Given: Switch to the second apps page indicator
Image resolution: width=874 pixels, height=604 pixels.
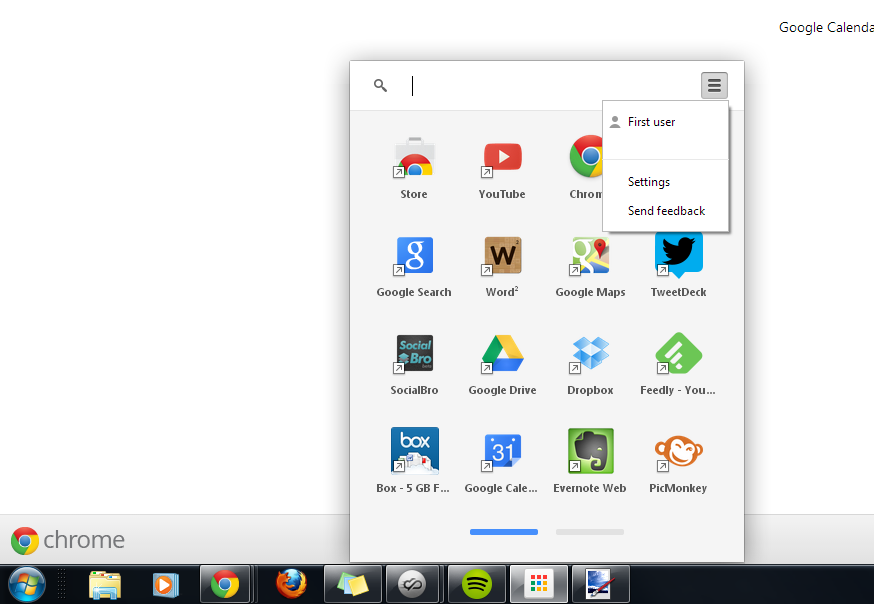Looking at the screenshot, I should pyautogui.click(x=589, y=532).
